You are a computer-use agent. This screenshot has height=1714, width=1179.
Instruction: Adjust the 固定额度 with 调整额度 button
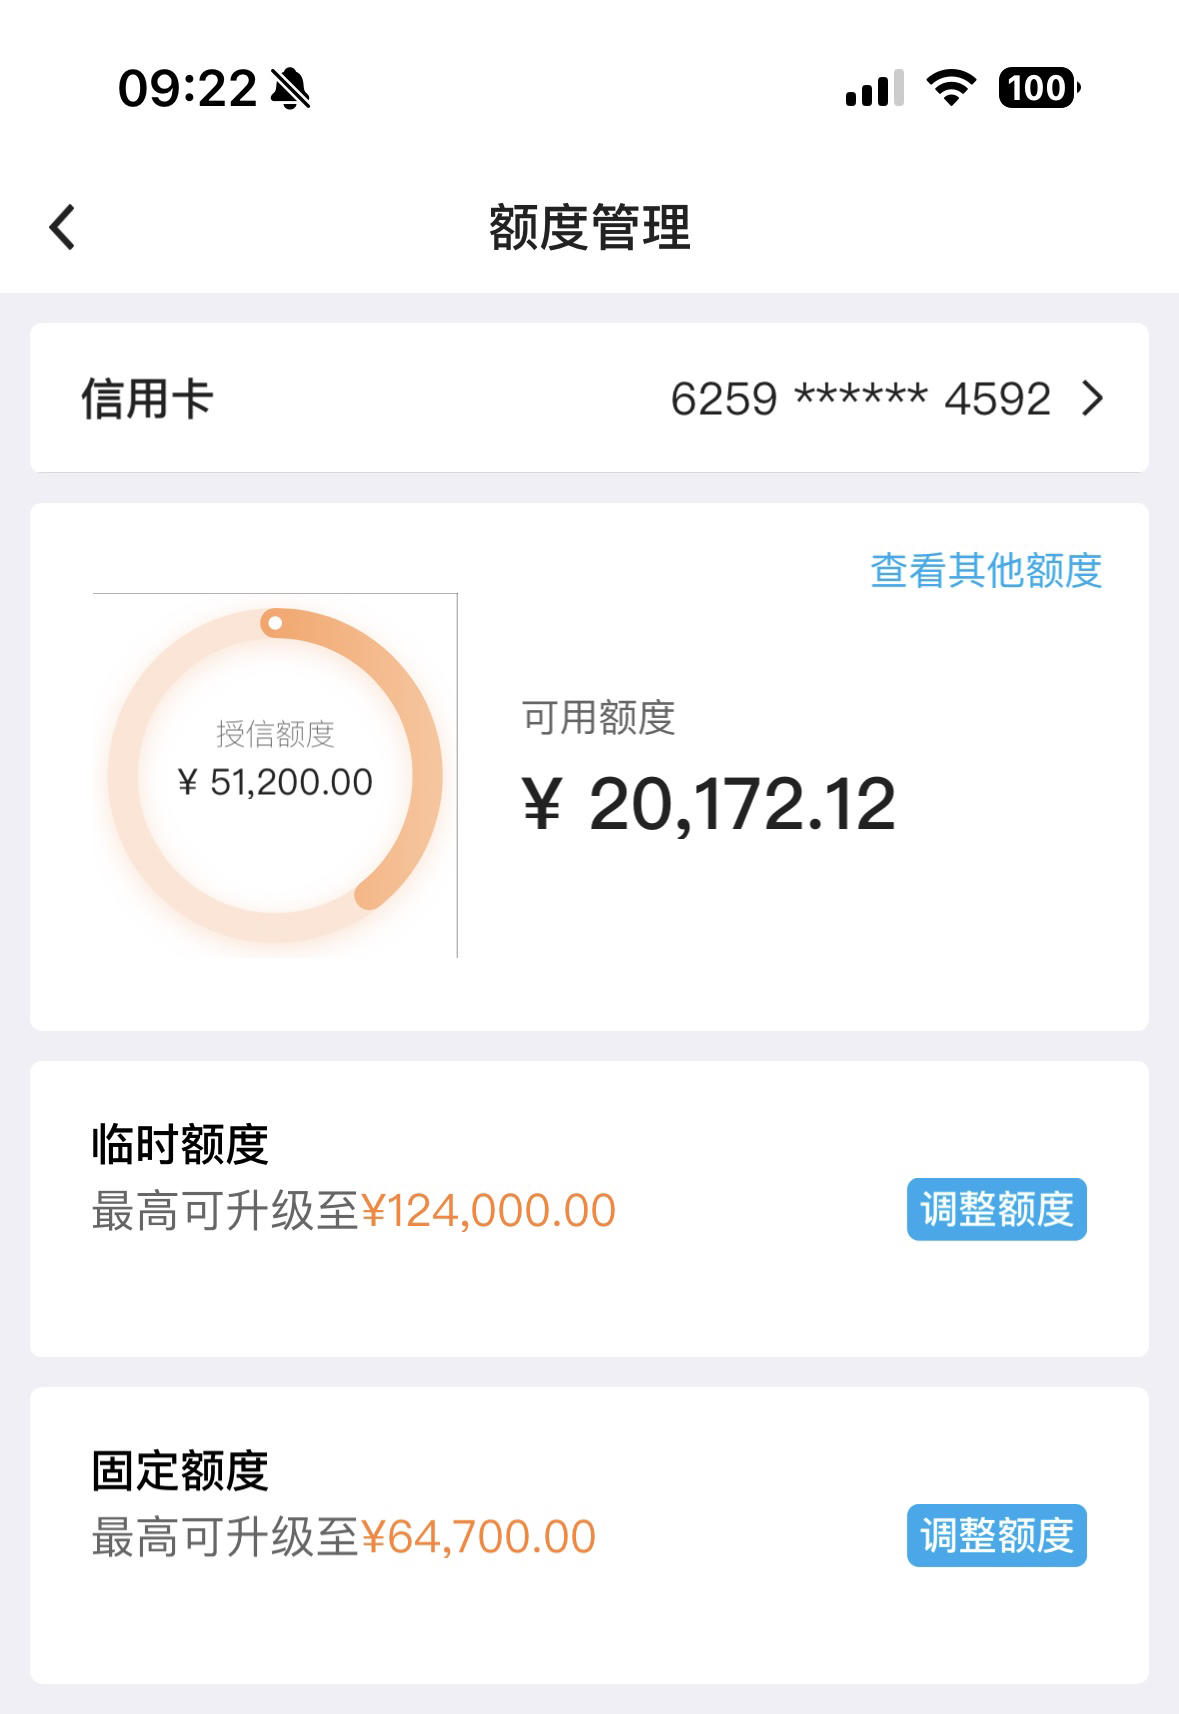click(996, 1535)
